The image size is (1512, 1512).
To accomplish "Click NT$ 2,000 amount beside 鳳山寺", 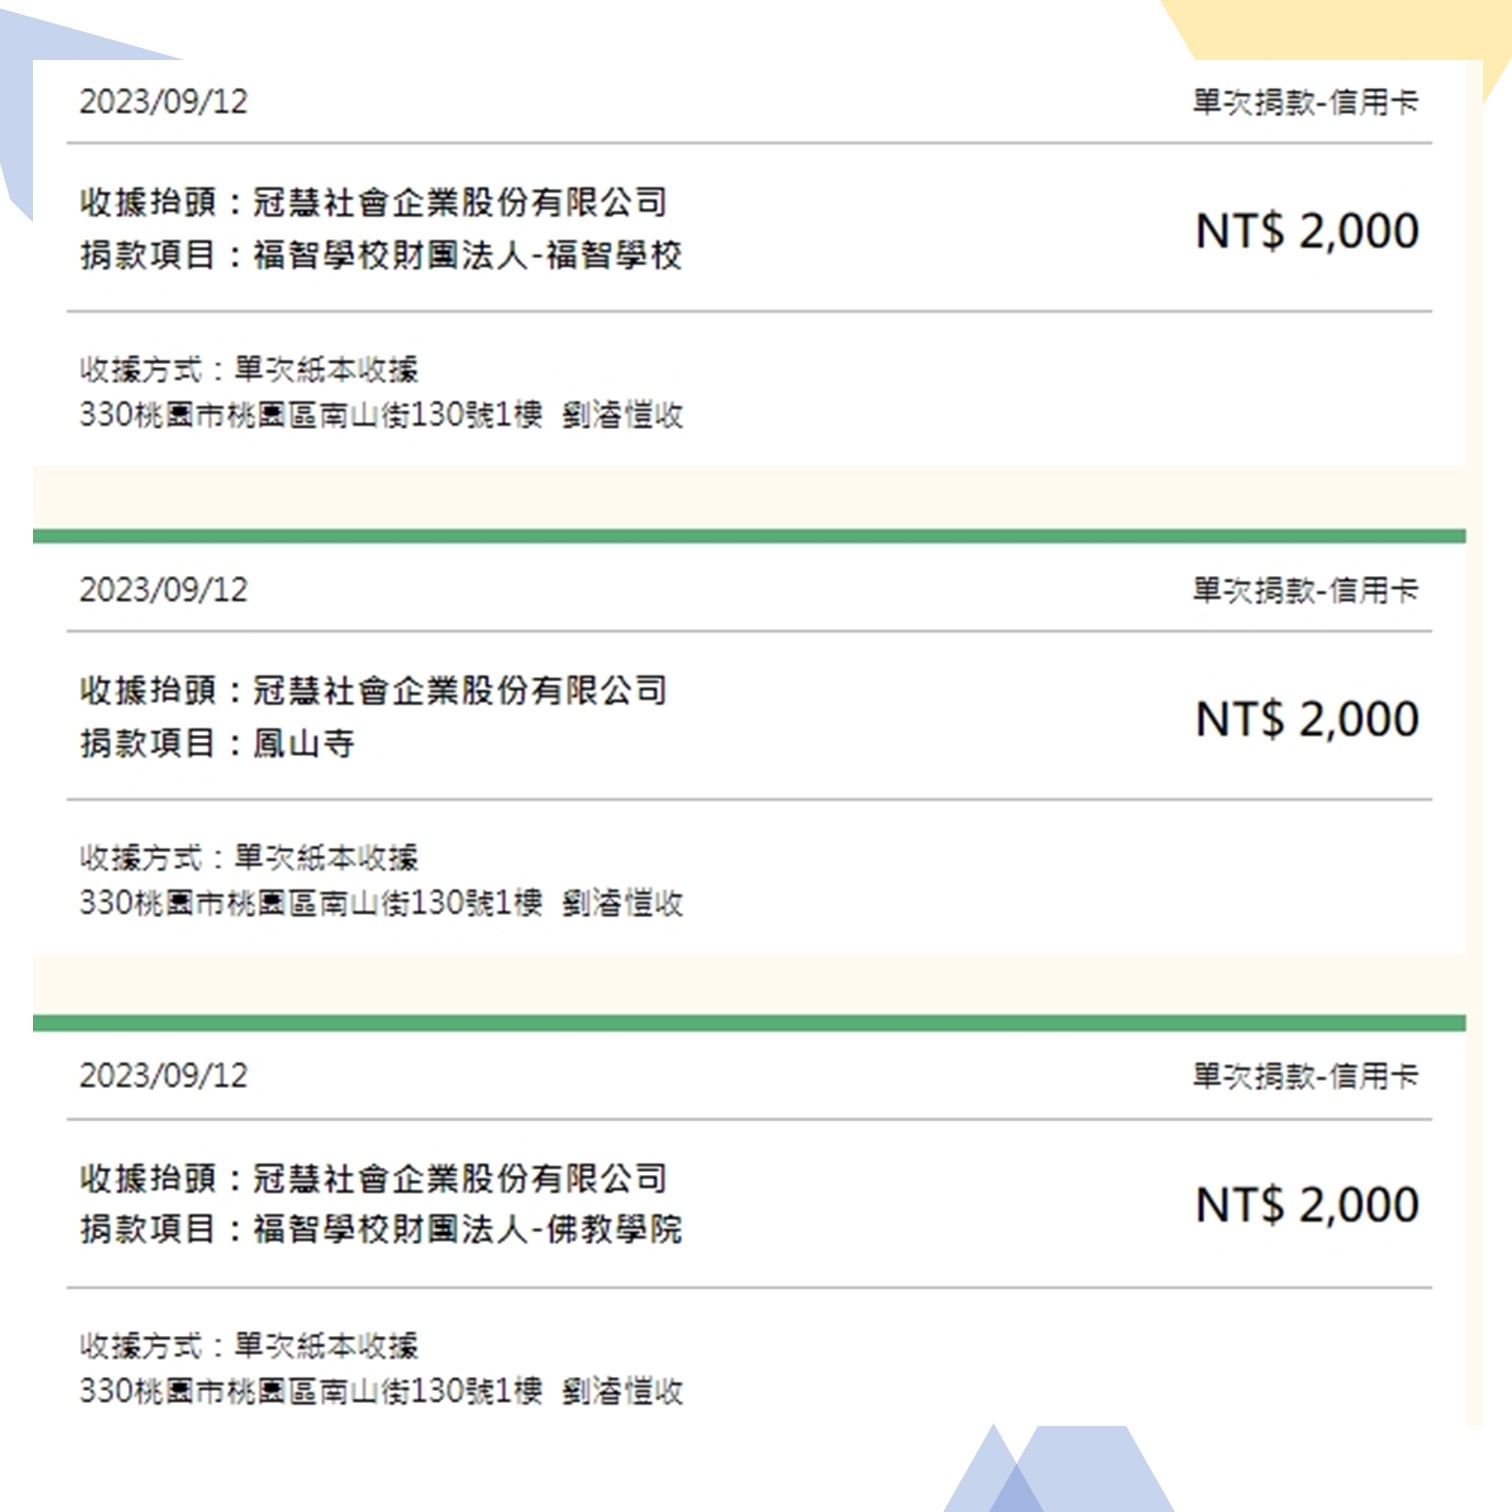I will click(1307, 719).
